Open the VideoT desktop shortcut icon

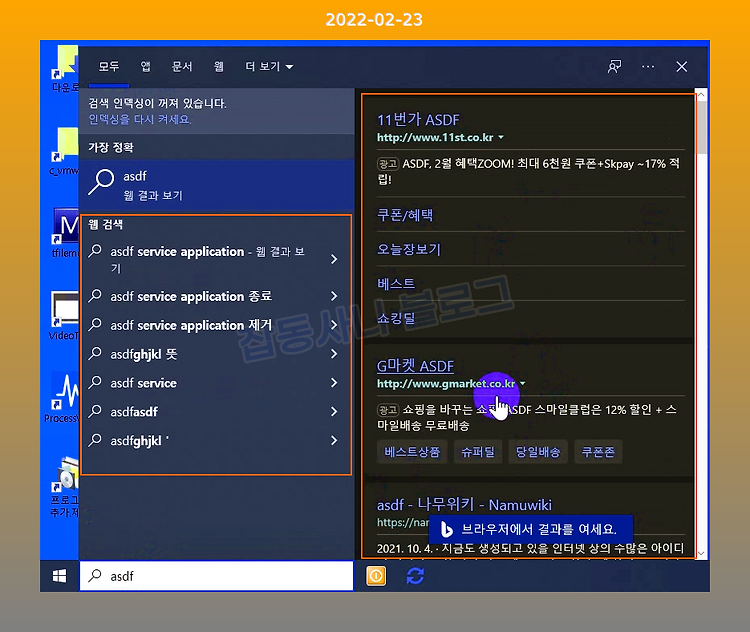coord(65,311)
